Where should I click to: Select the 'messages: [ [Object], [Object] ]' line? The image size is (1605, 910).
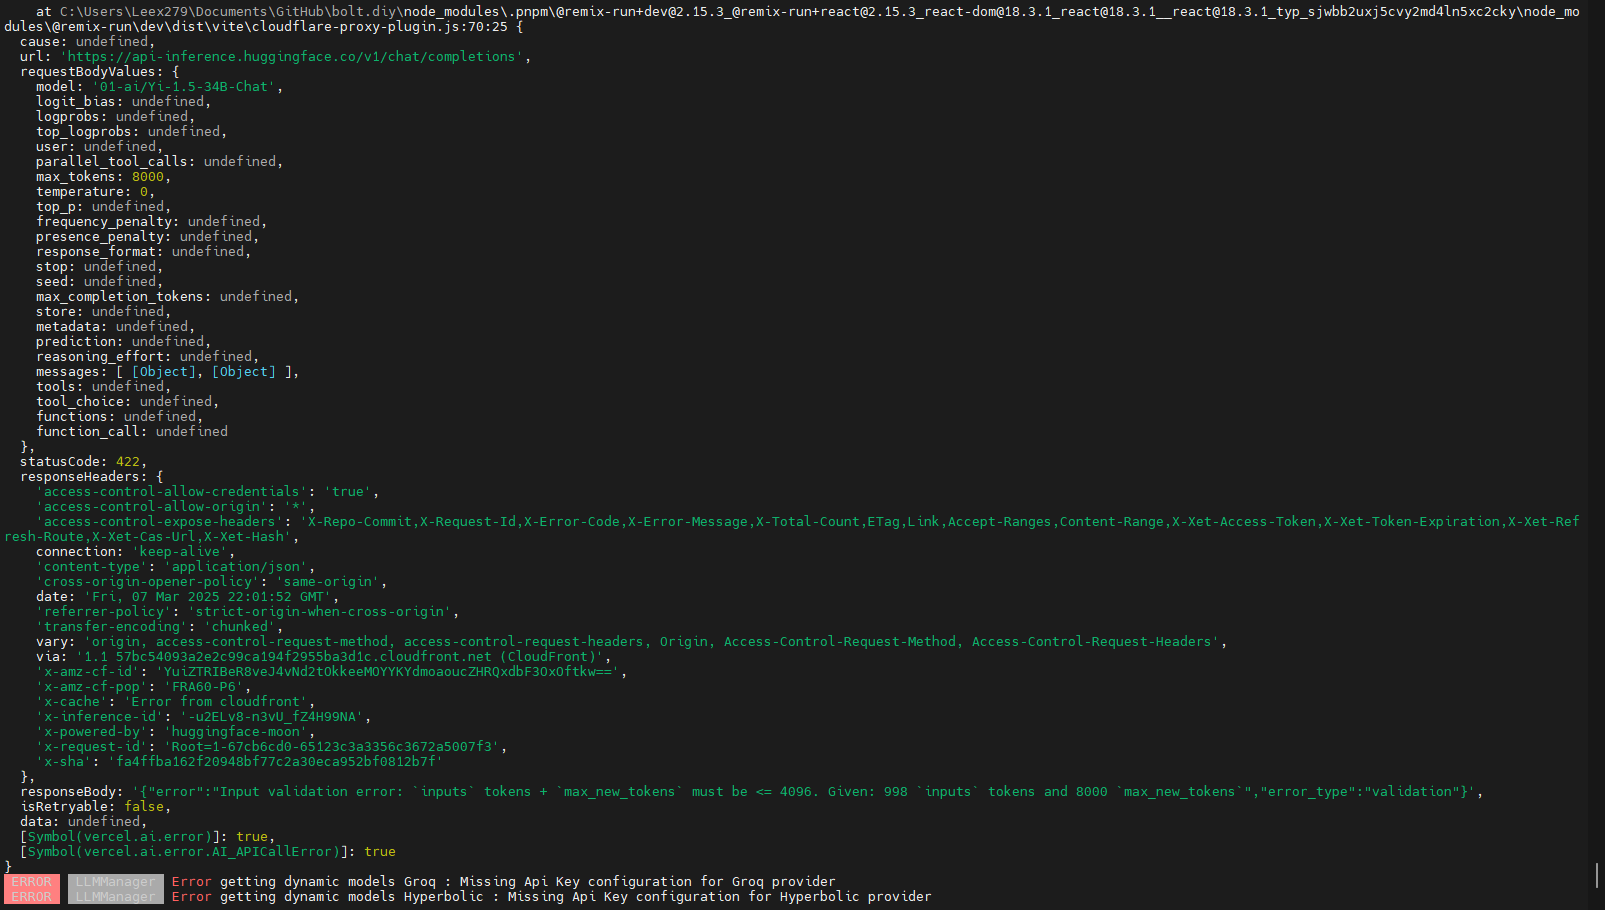click(168, 372)
